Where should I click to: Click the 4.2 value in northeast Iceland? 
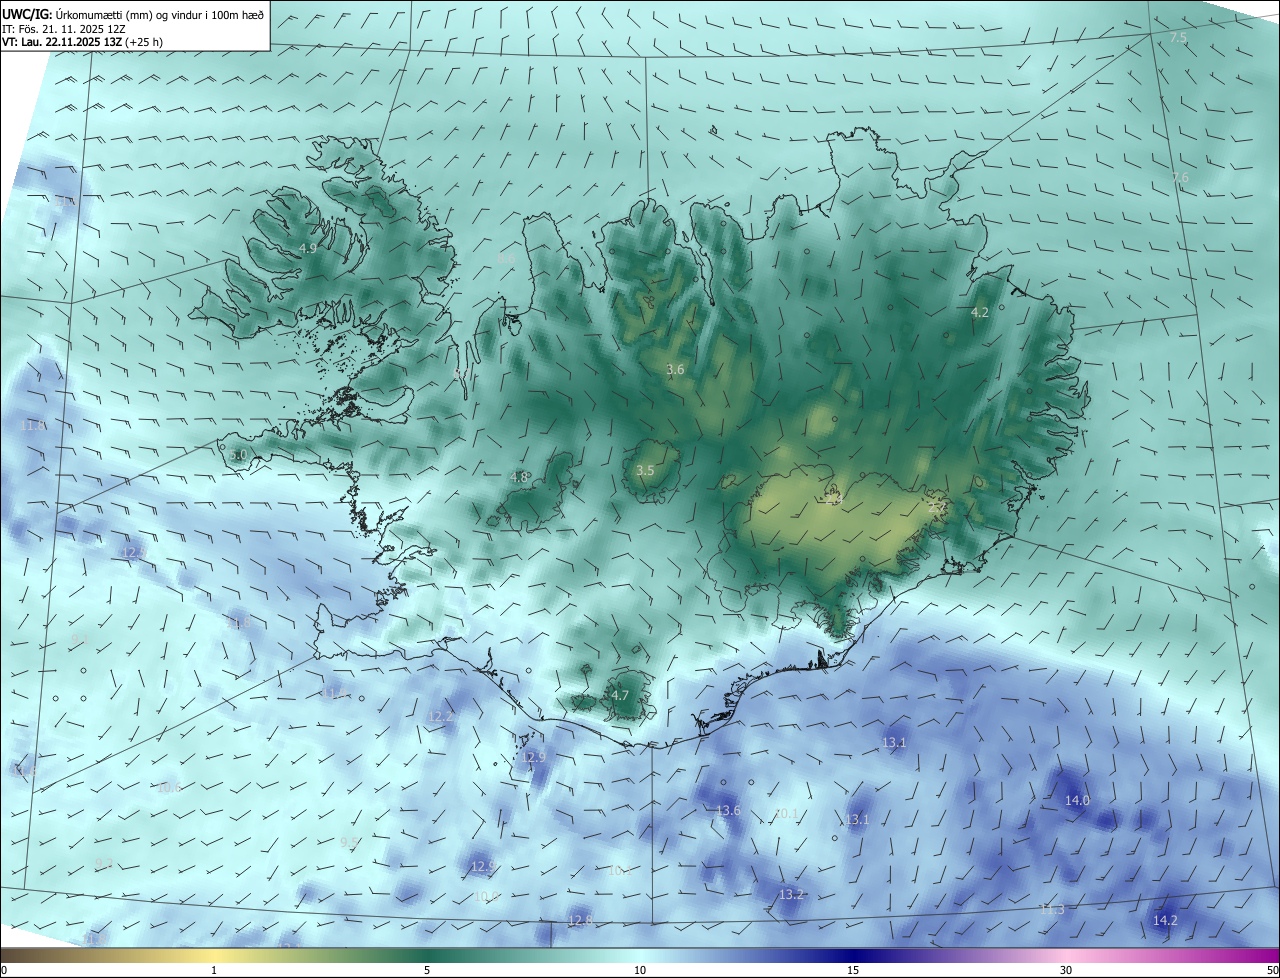coord(980,312)
